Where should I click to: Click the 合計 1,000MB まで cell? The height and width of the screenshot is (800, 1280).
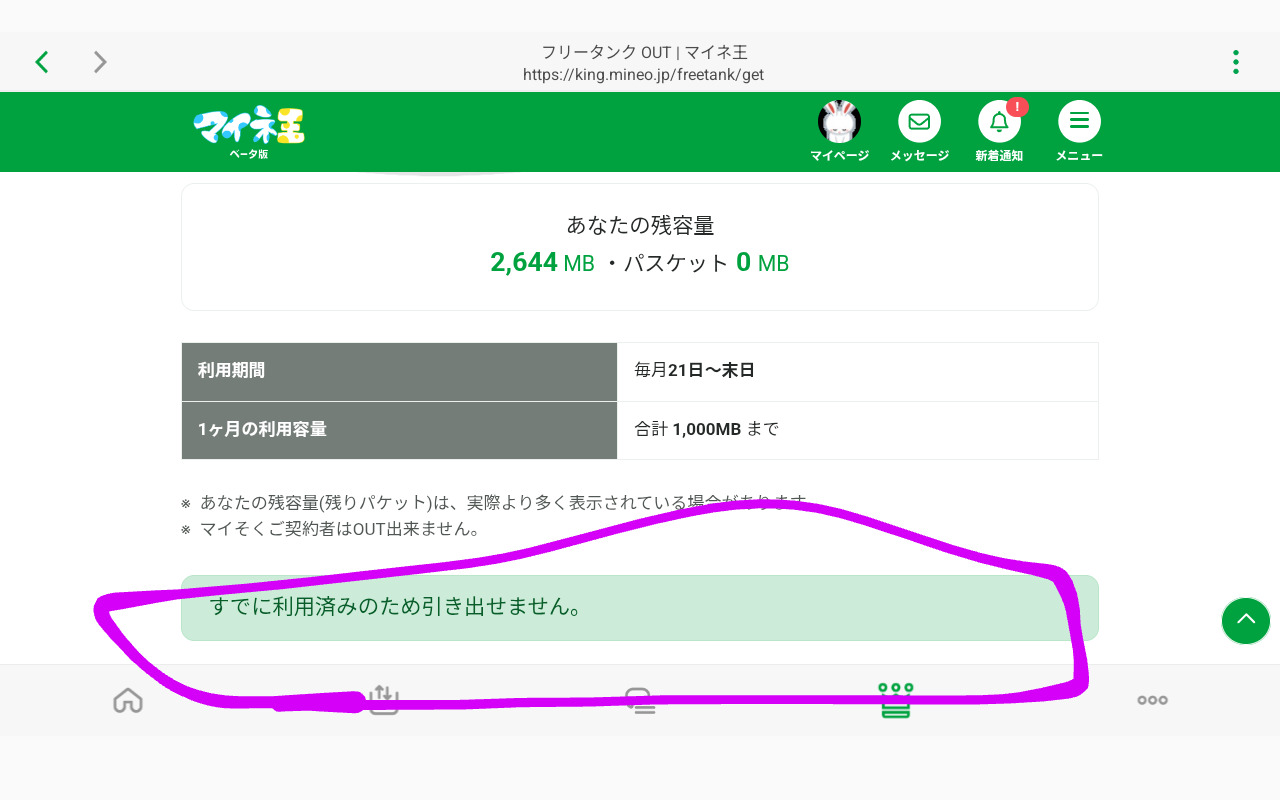858,430
